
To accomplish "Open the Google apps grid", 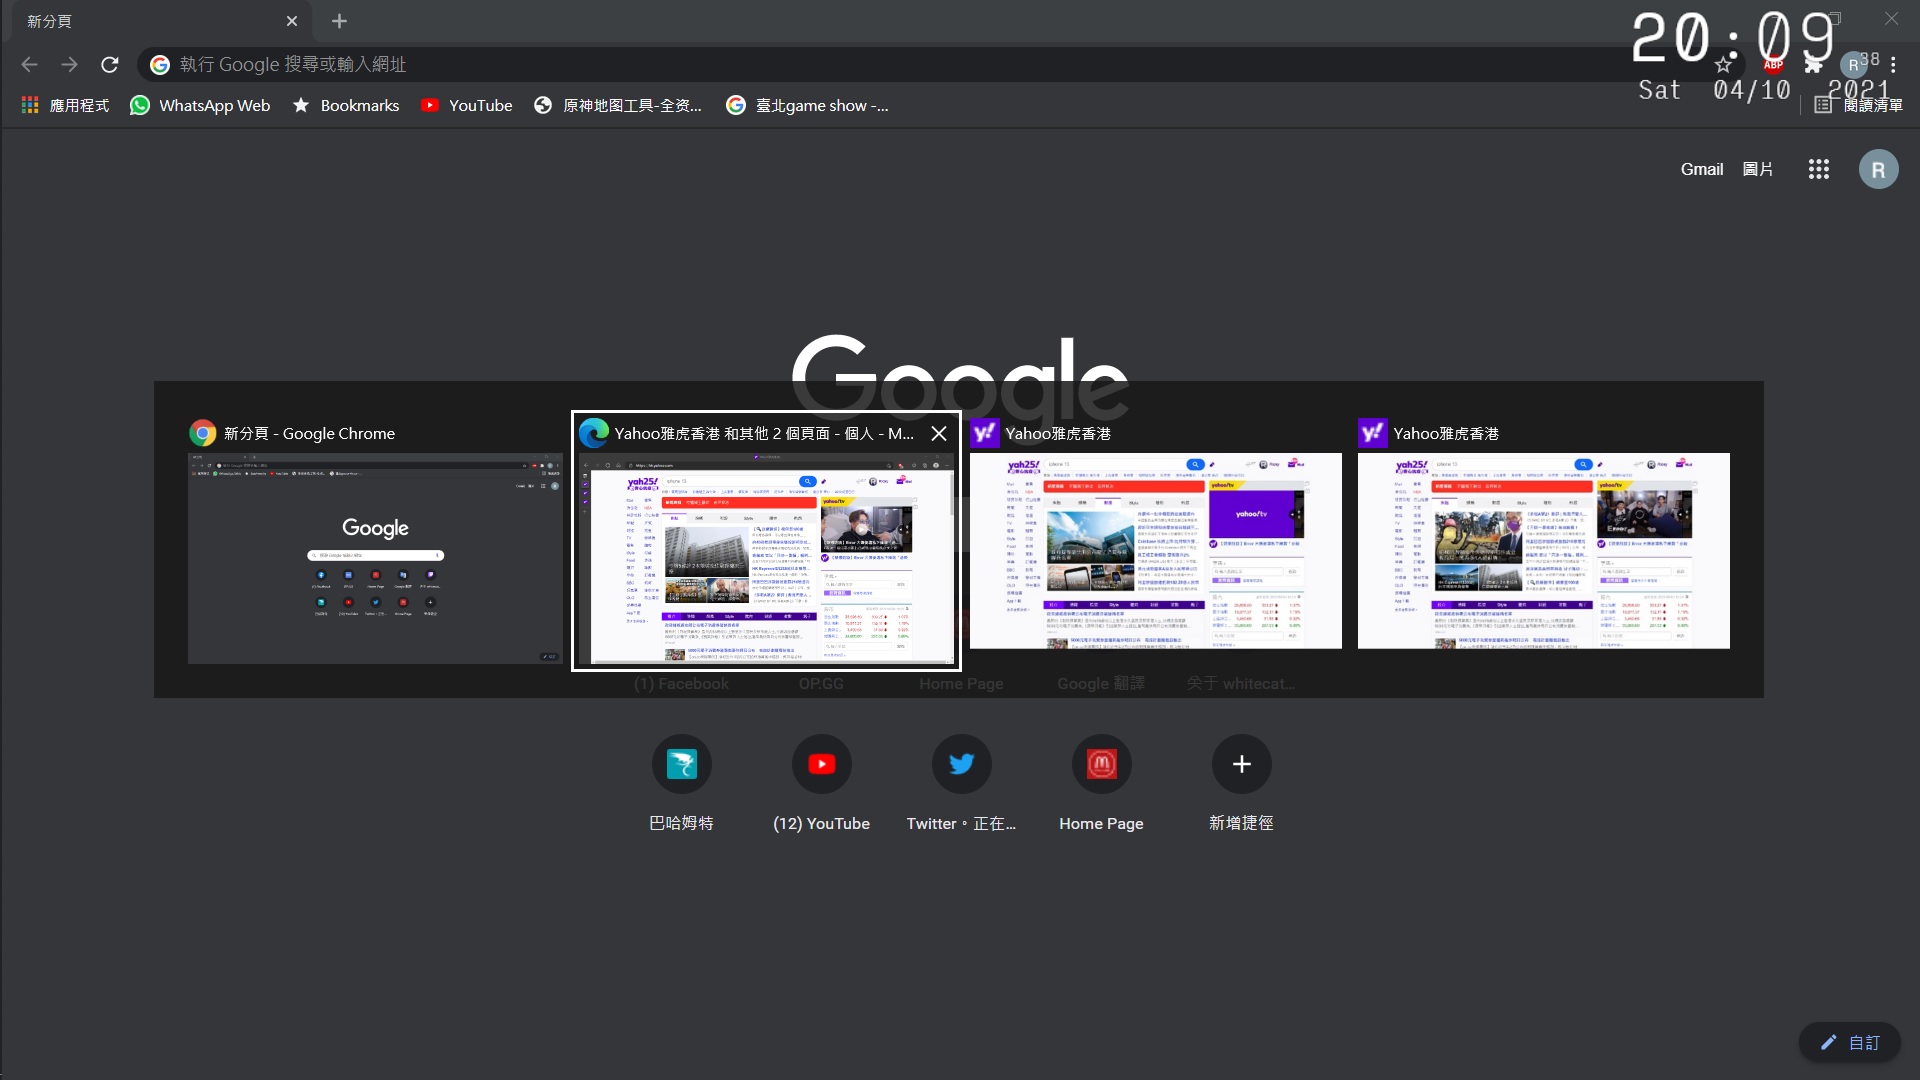I will coord(1818,169).
